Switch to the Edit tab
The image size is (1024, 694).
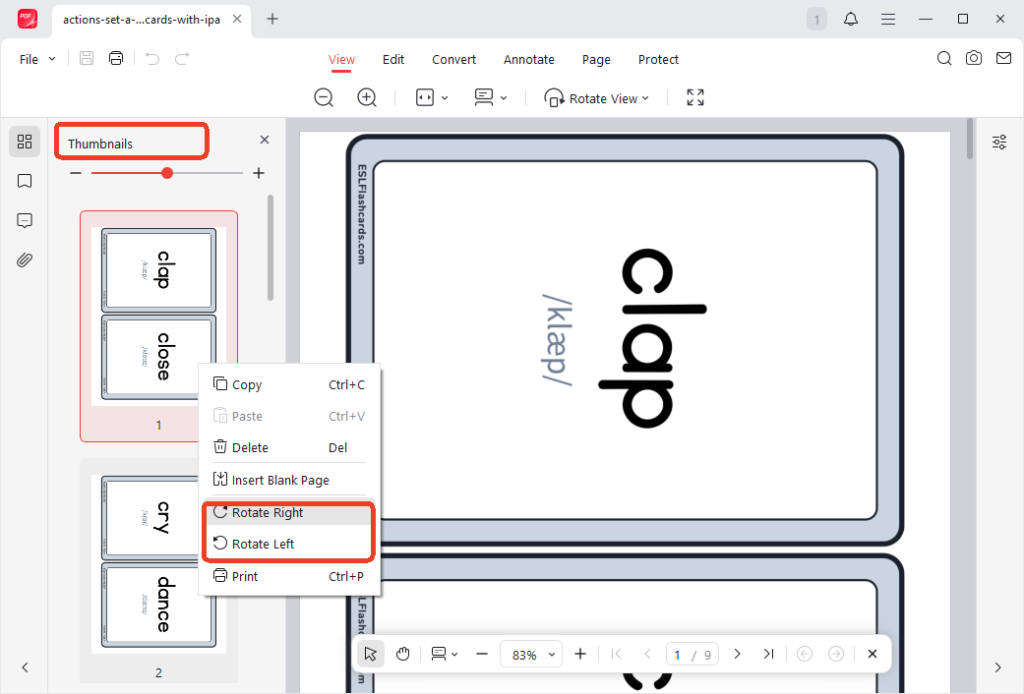coord(393,59)
